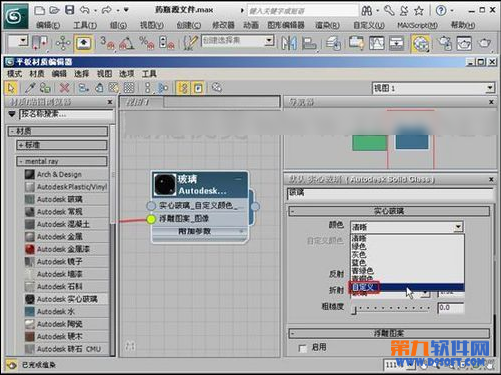Click the Edit Named Selection Sets icon
This screenshot has height=375, width=501.
pos(191,43)
